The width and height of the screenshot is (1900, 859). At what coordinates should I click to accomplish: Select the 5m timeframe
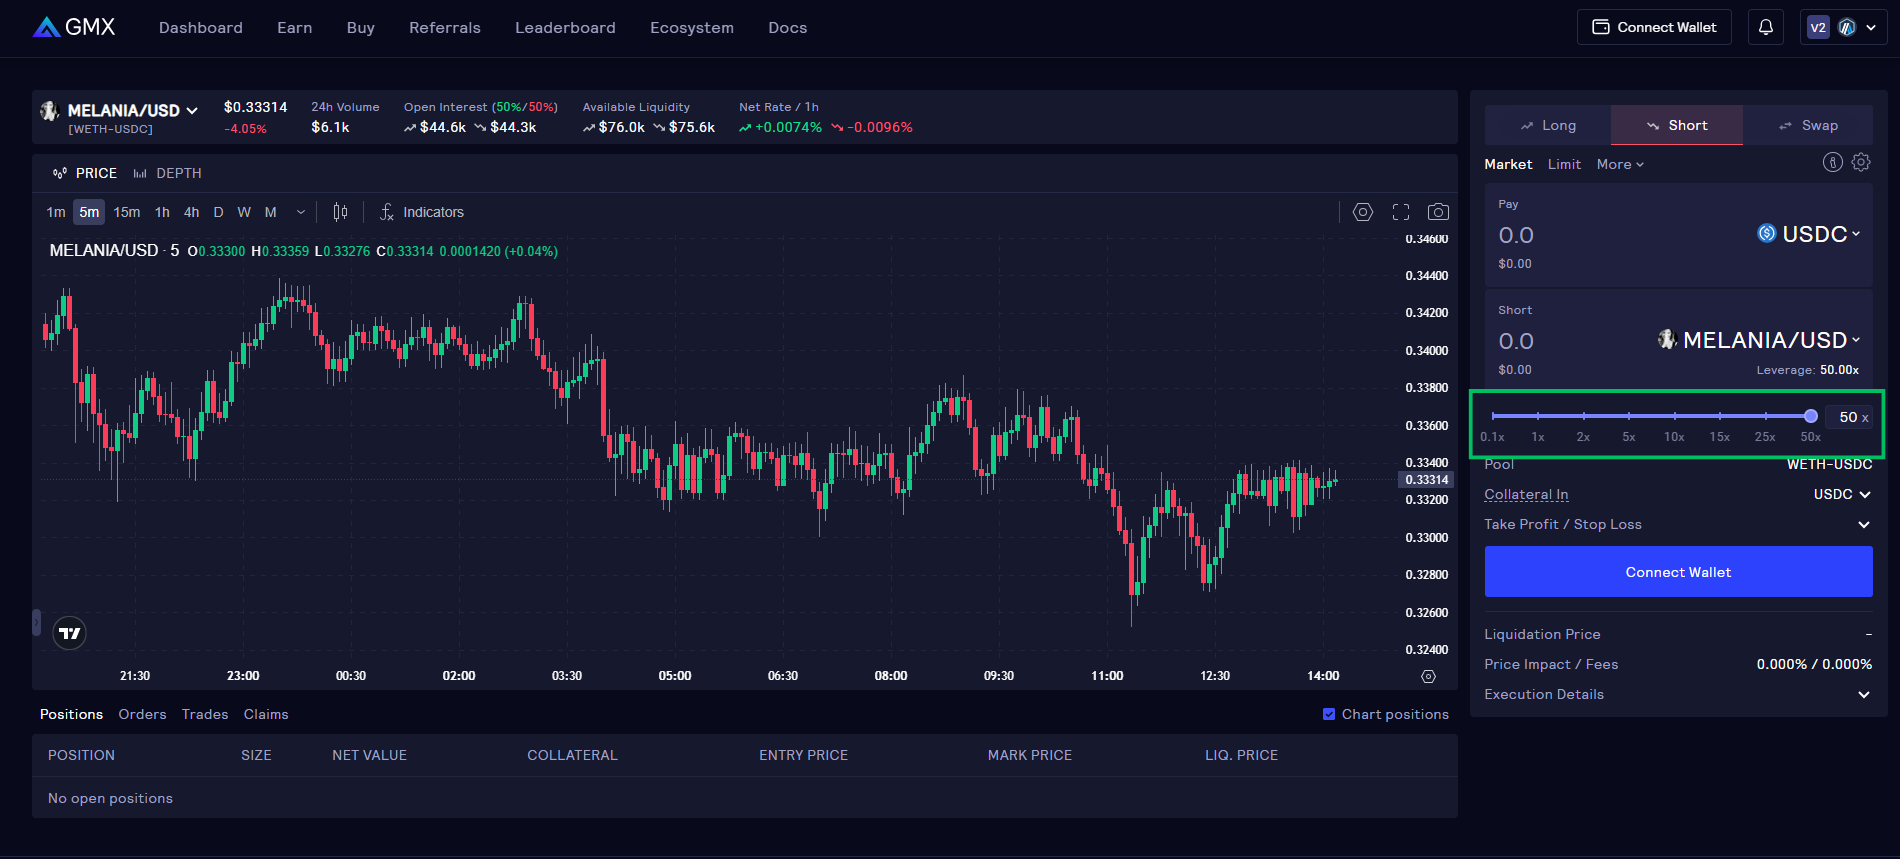89,212
